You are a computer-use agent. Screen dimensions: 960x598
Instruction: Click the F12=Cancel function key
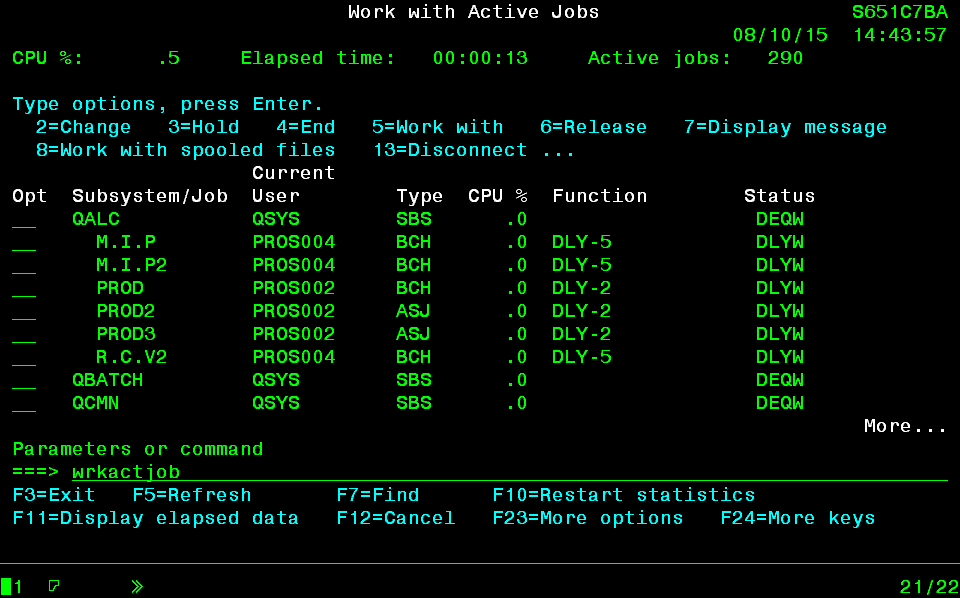[x=396, y=518]
